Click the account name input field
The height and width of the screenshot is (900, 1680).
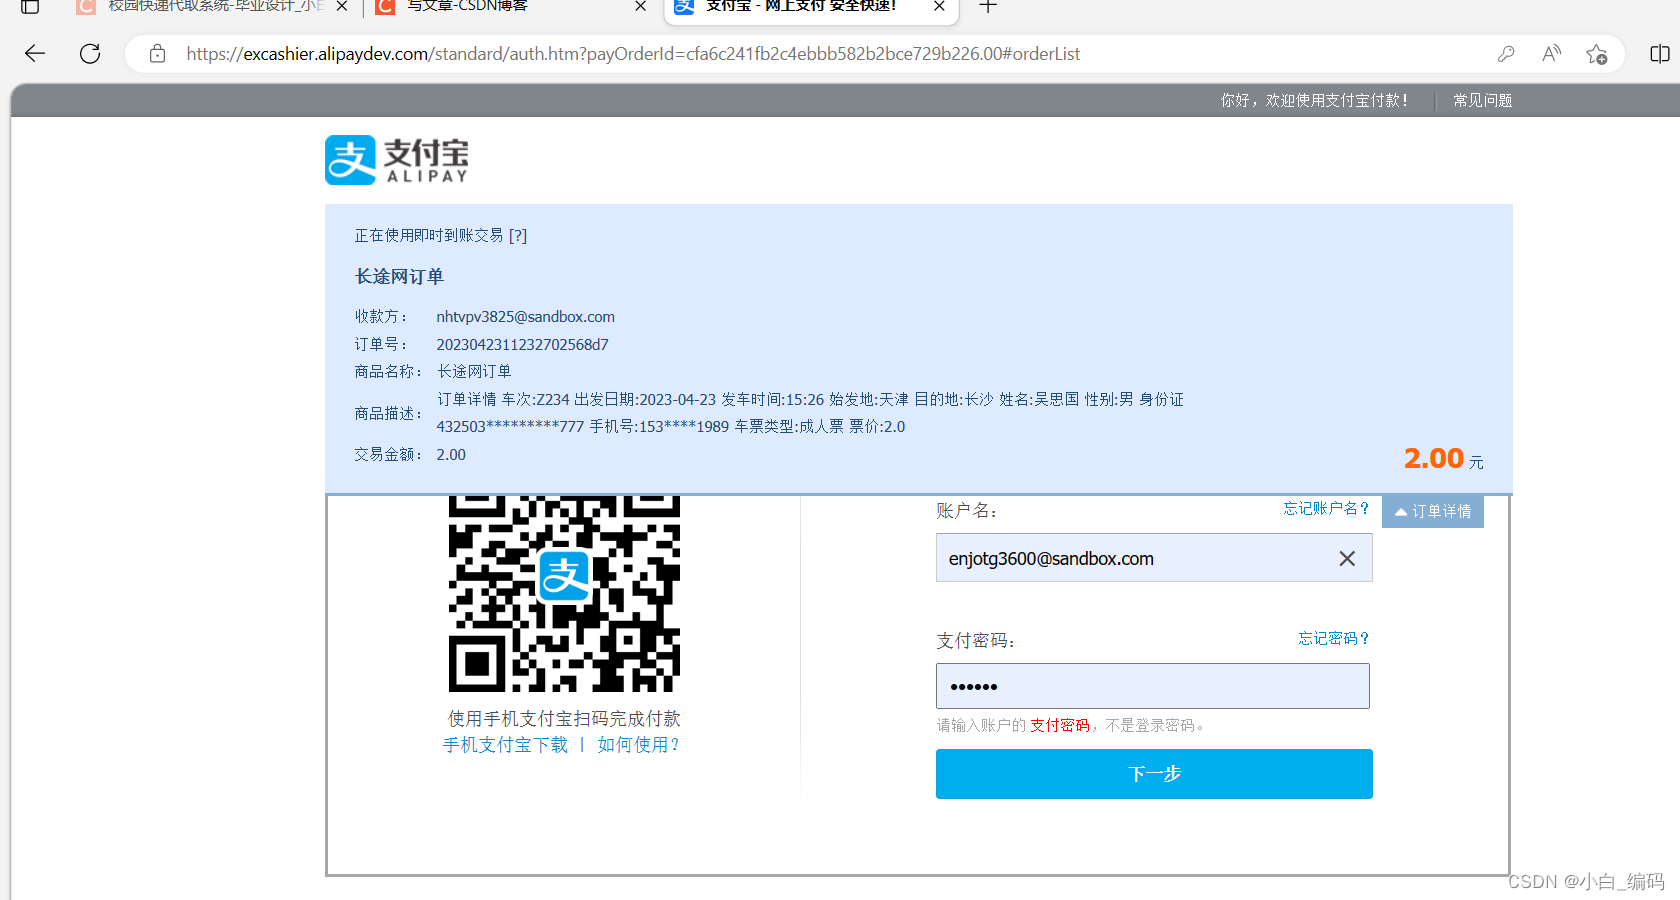pos(1154,558)
